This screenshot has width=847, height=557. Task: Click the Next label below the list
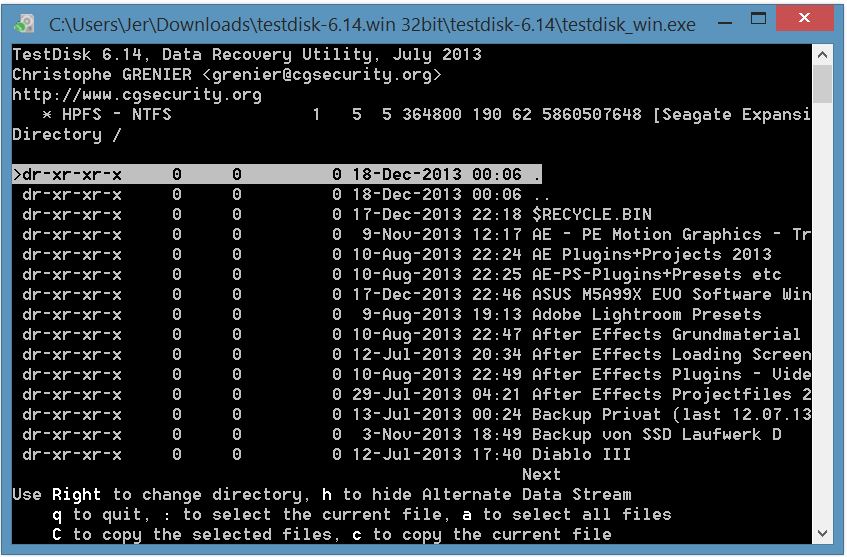point(541,474)
